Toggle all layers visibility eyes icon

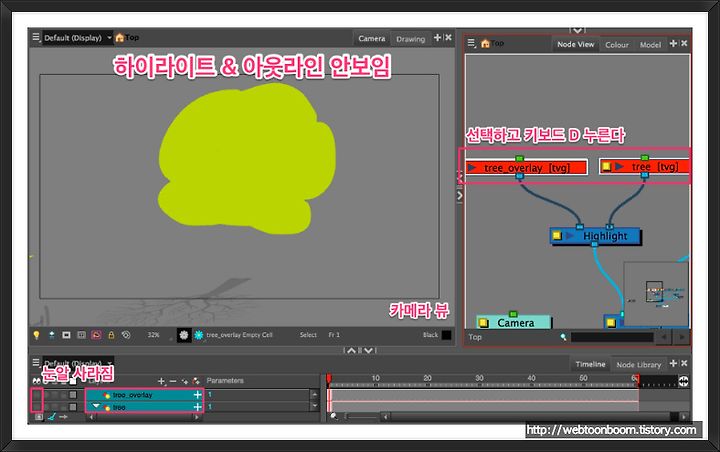tap(36, 381)
